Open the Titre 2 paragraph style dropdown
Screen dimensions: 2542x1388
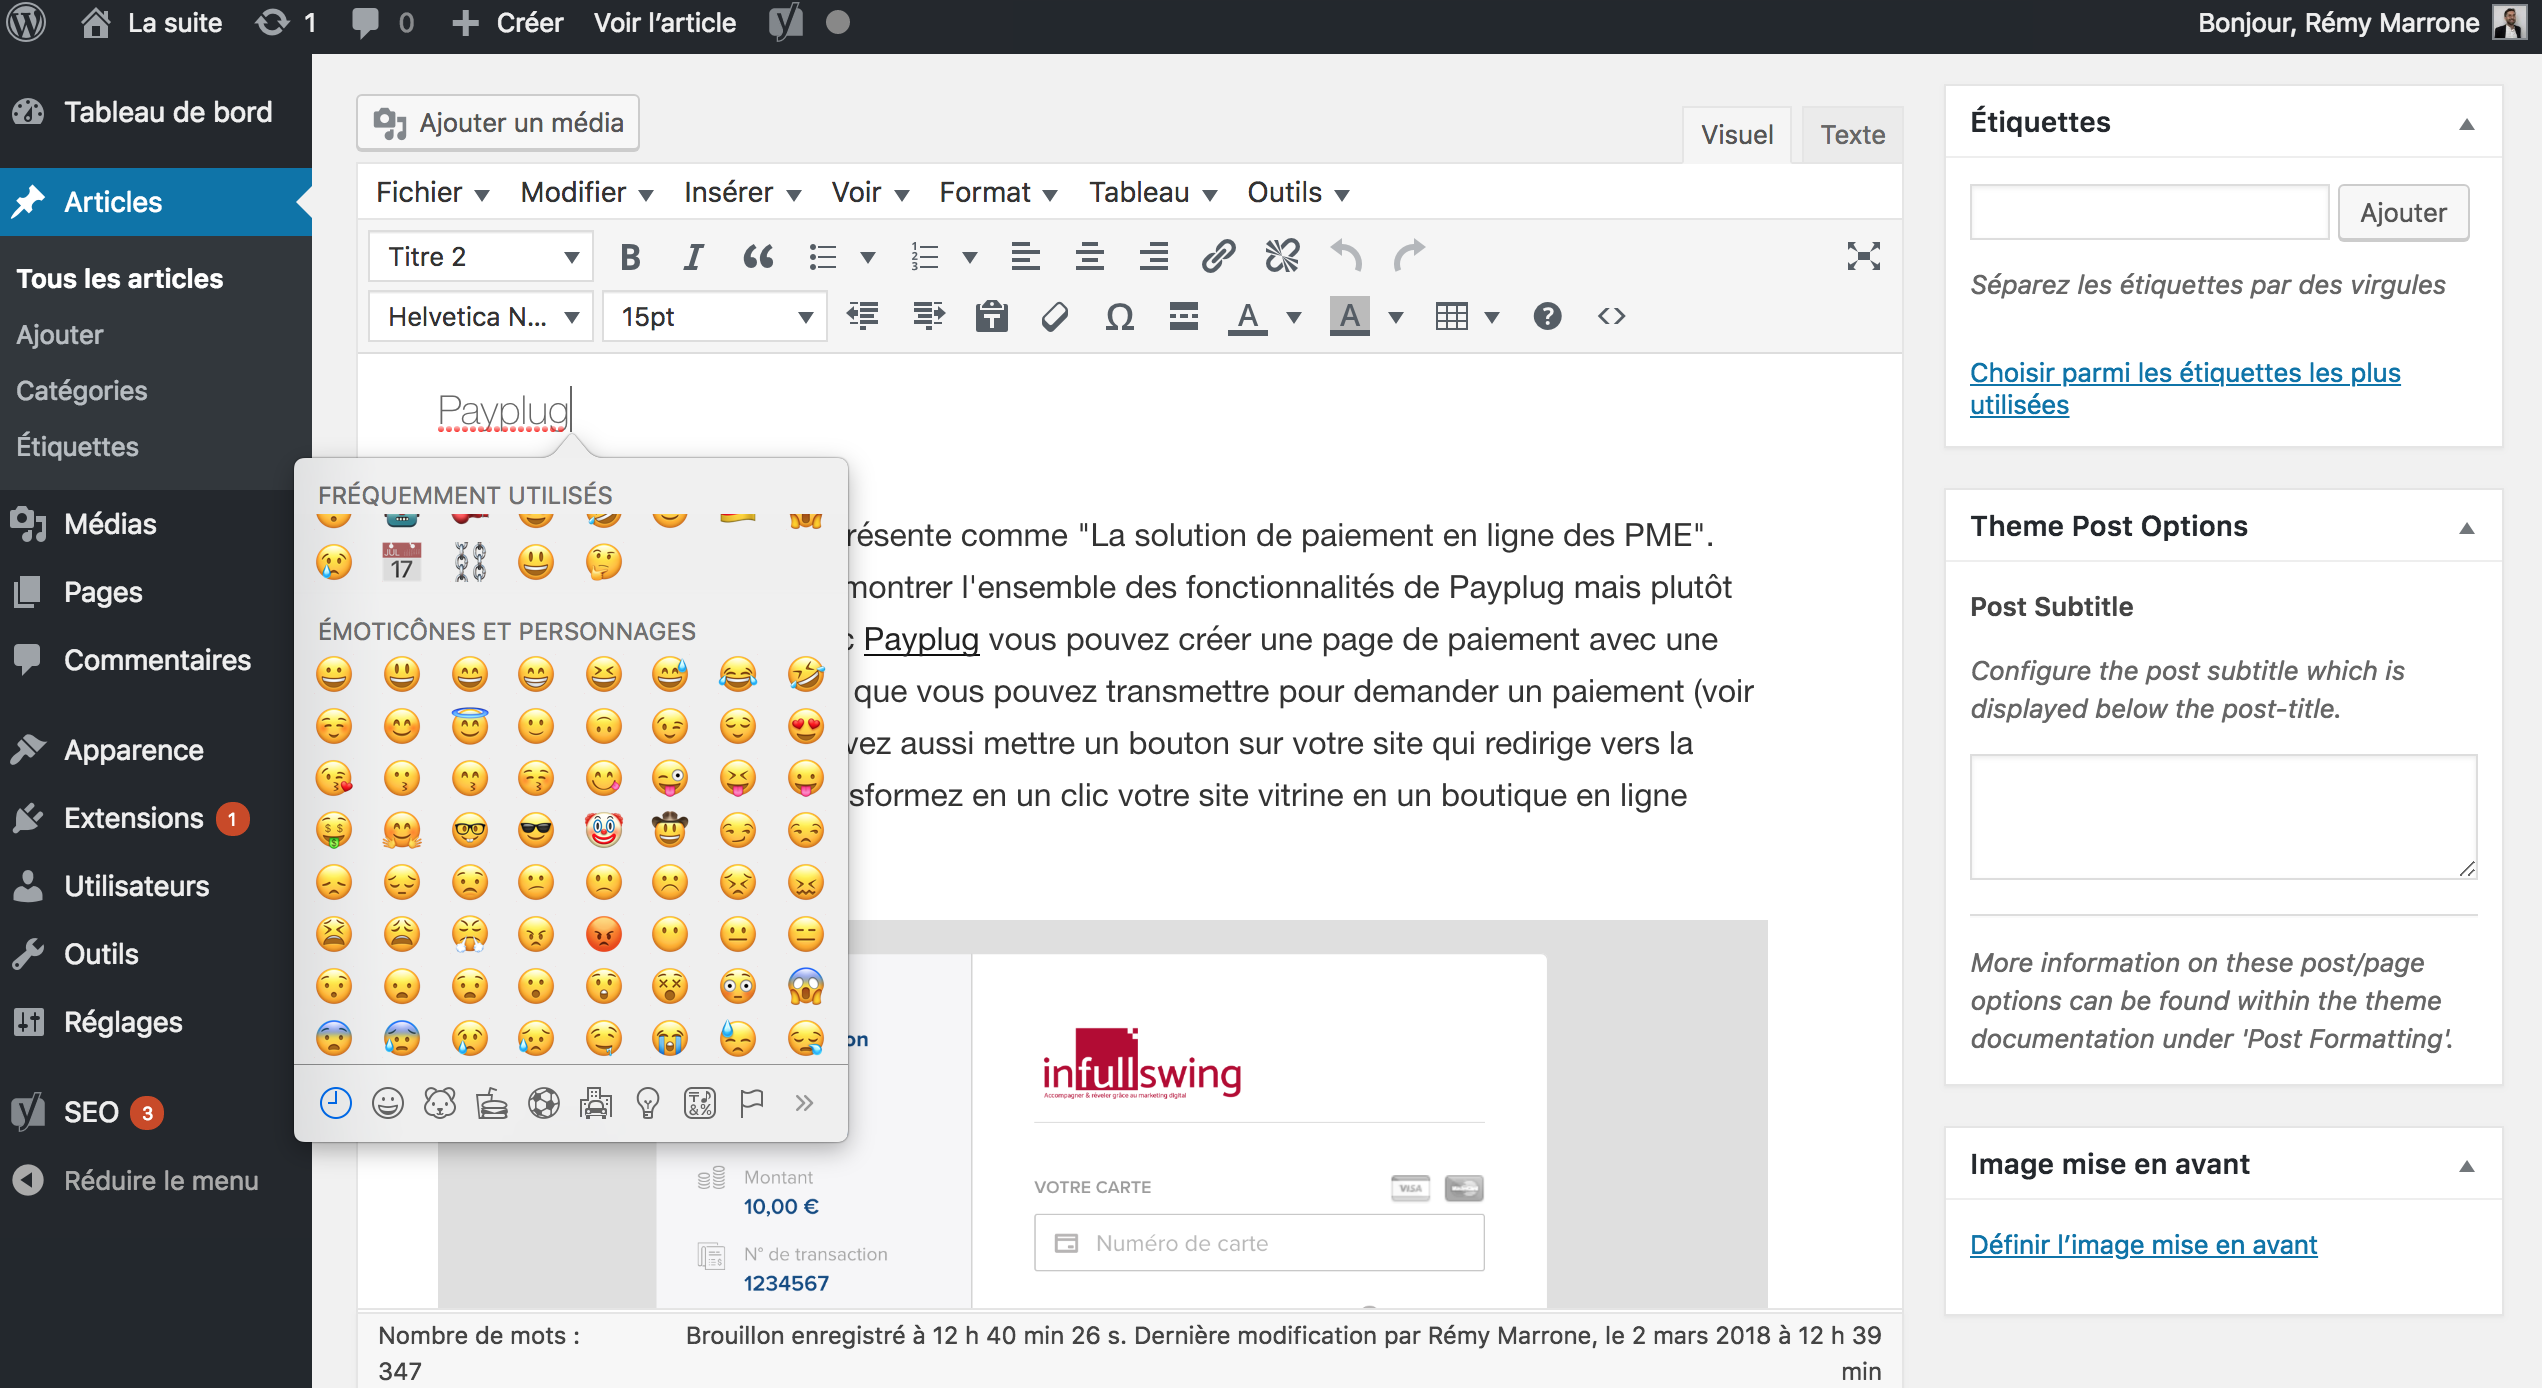point(481,257)
